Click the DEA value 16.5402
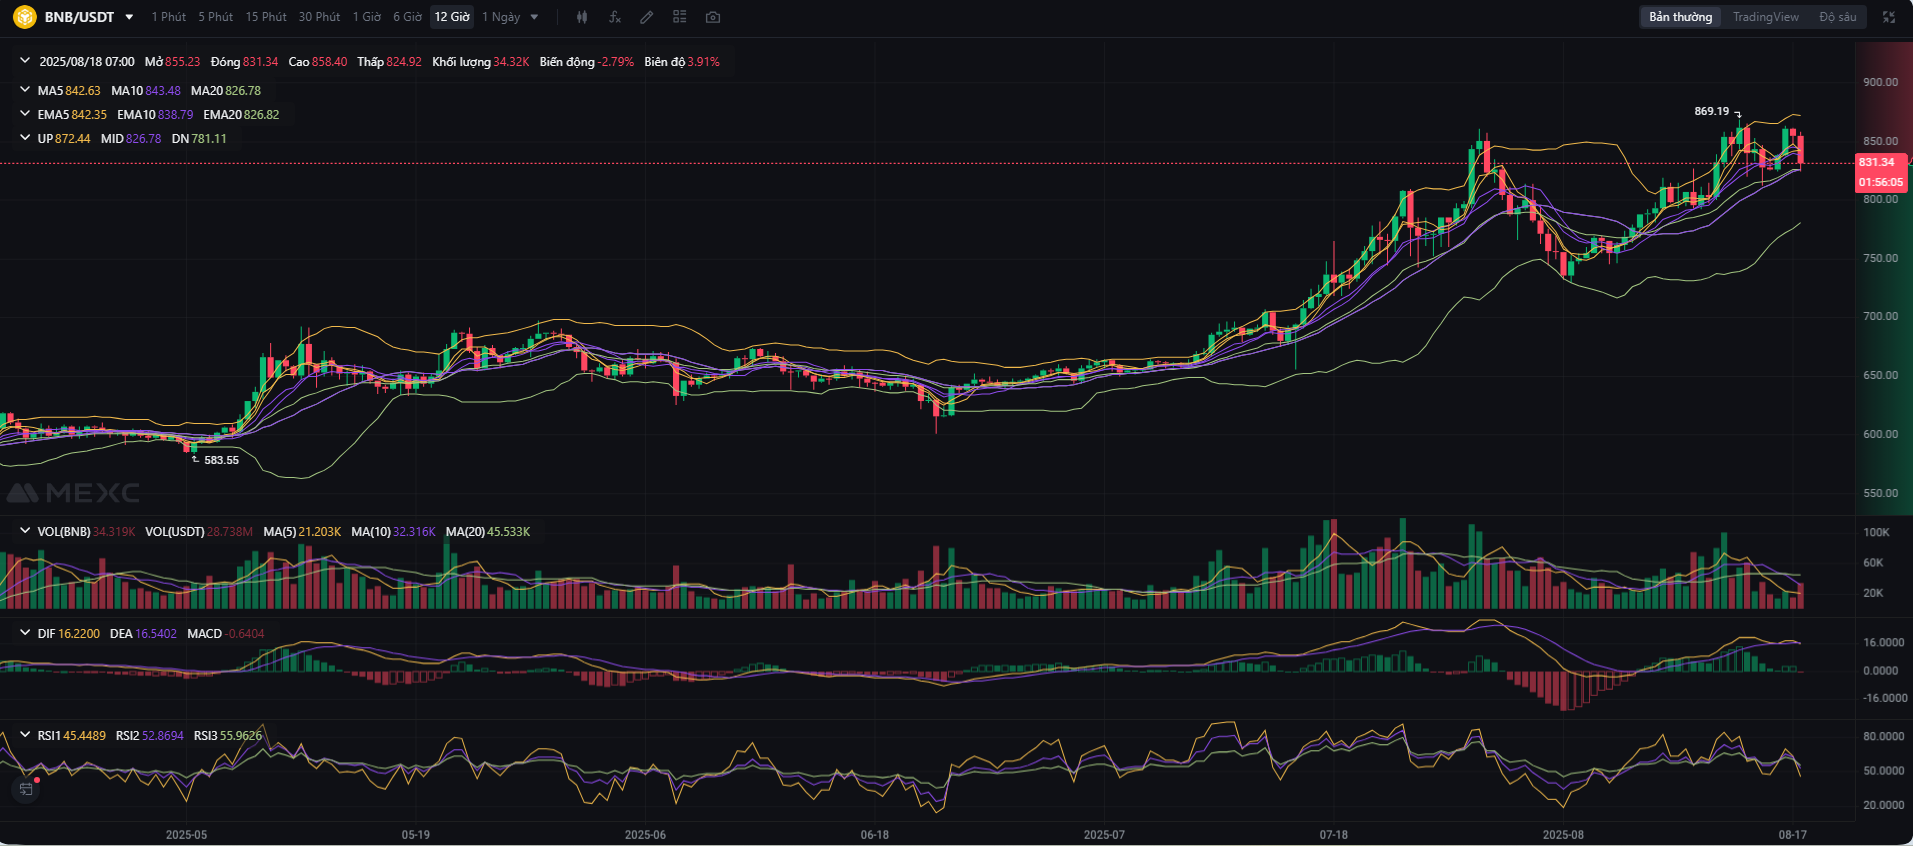 [156, 633]
